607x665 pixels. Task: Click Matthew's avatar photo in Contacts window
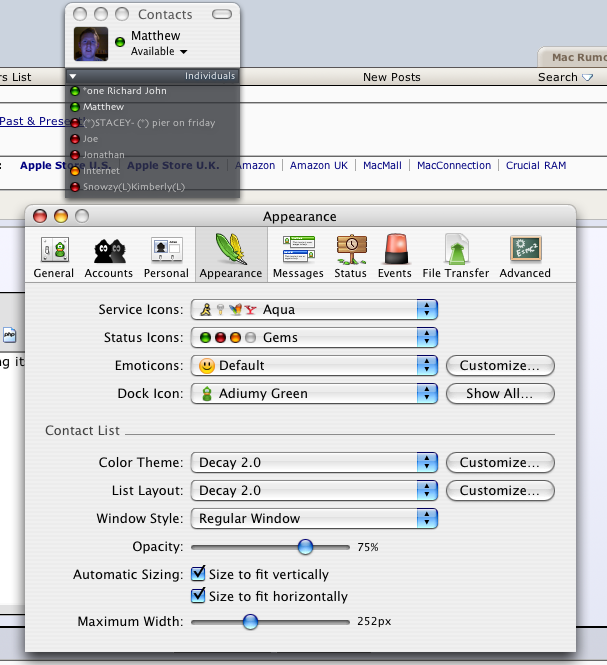(91, 44)
